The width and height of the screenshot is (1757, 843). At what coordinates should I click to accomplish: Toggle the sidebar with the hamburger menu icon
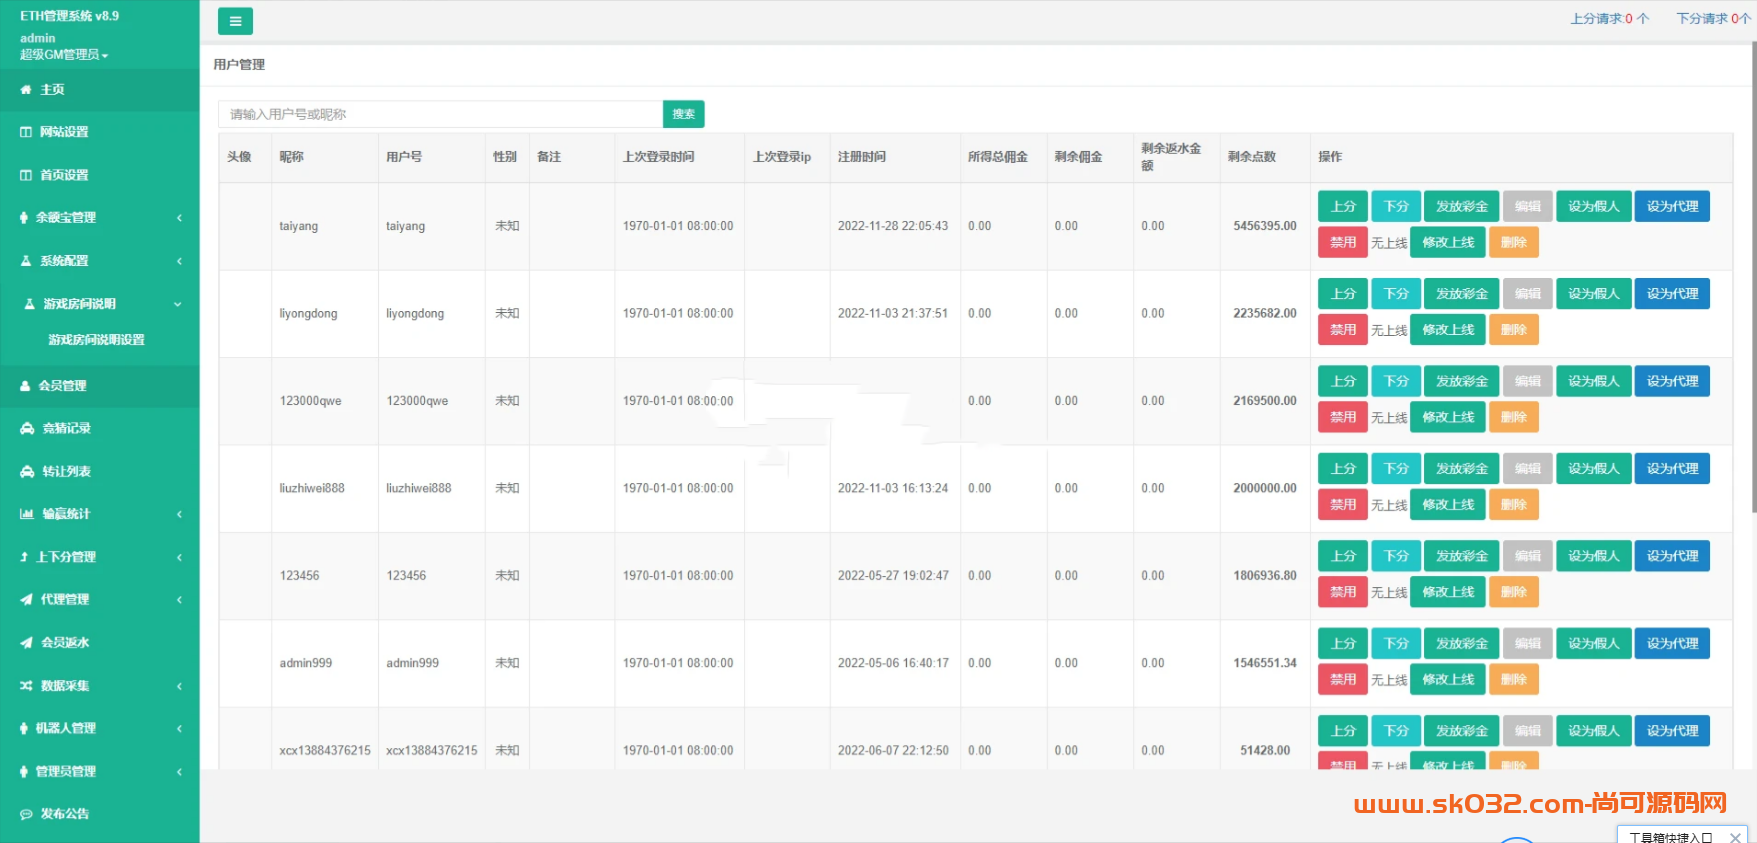pyautogui.click(x=235, y=21)
